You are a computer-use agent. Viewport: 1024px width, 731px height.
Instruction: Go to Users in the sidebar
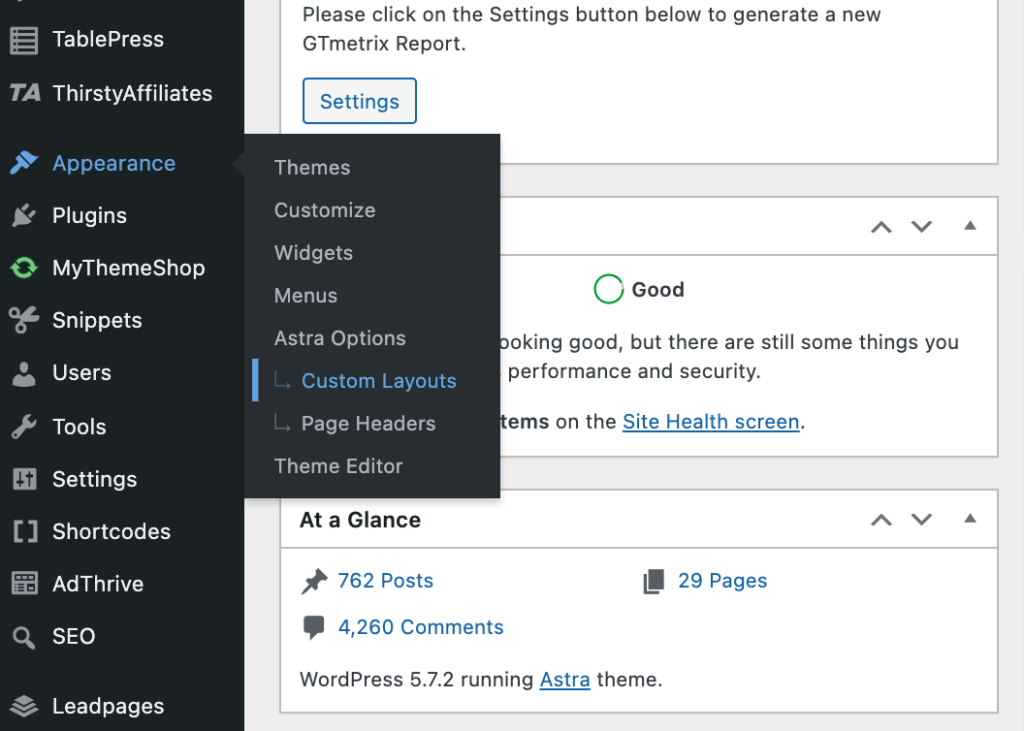point(82,373)
